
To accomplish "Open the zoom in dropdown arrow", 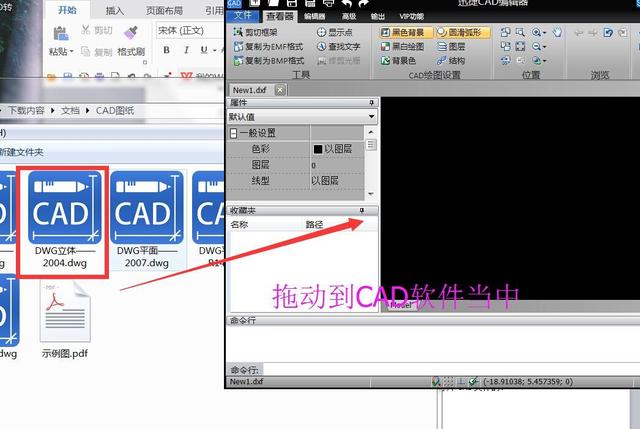I will coord(544,33).
